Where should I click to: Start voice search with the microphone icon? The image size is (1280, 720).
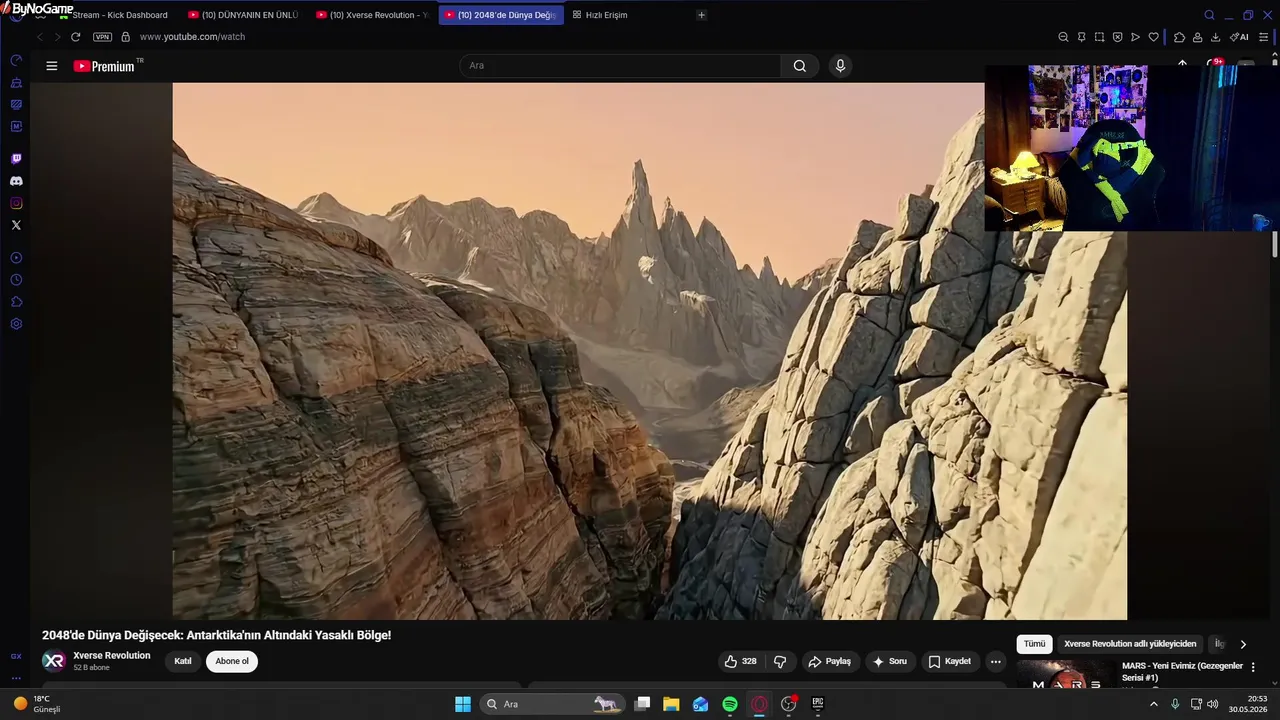click(x=840, y=66)
